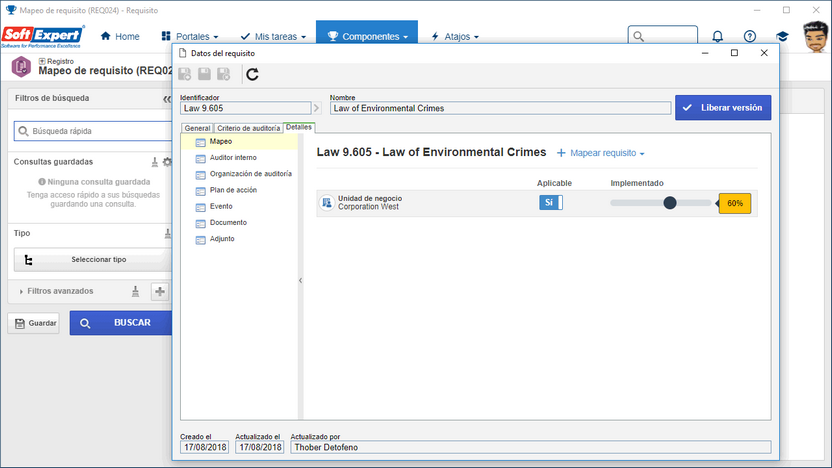The width and height of the screenshot is (832, 468).
Task: Open the Mapear requisito dropdown
Action: coord(601,153)
